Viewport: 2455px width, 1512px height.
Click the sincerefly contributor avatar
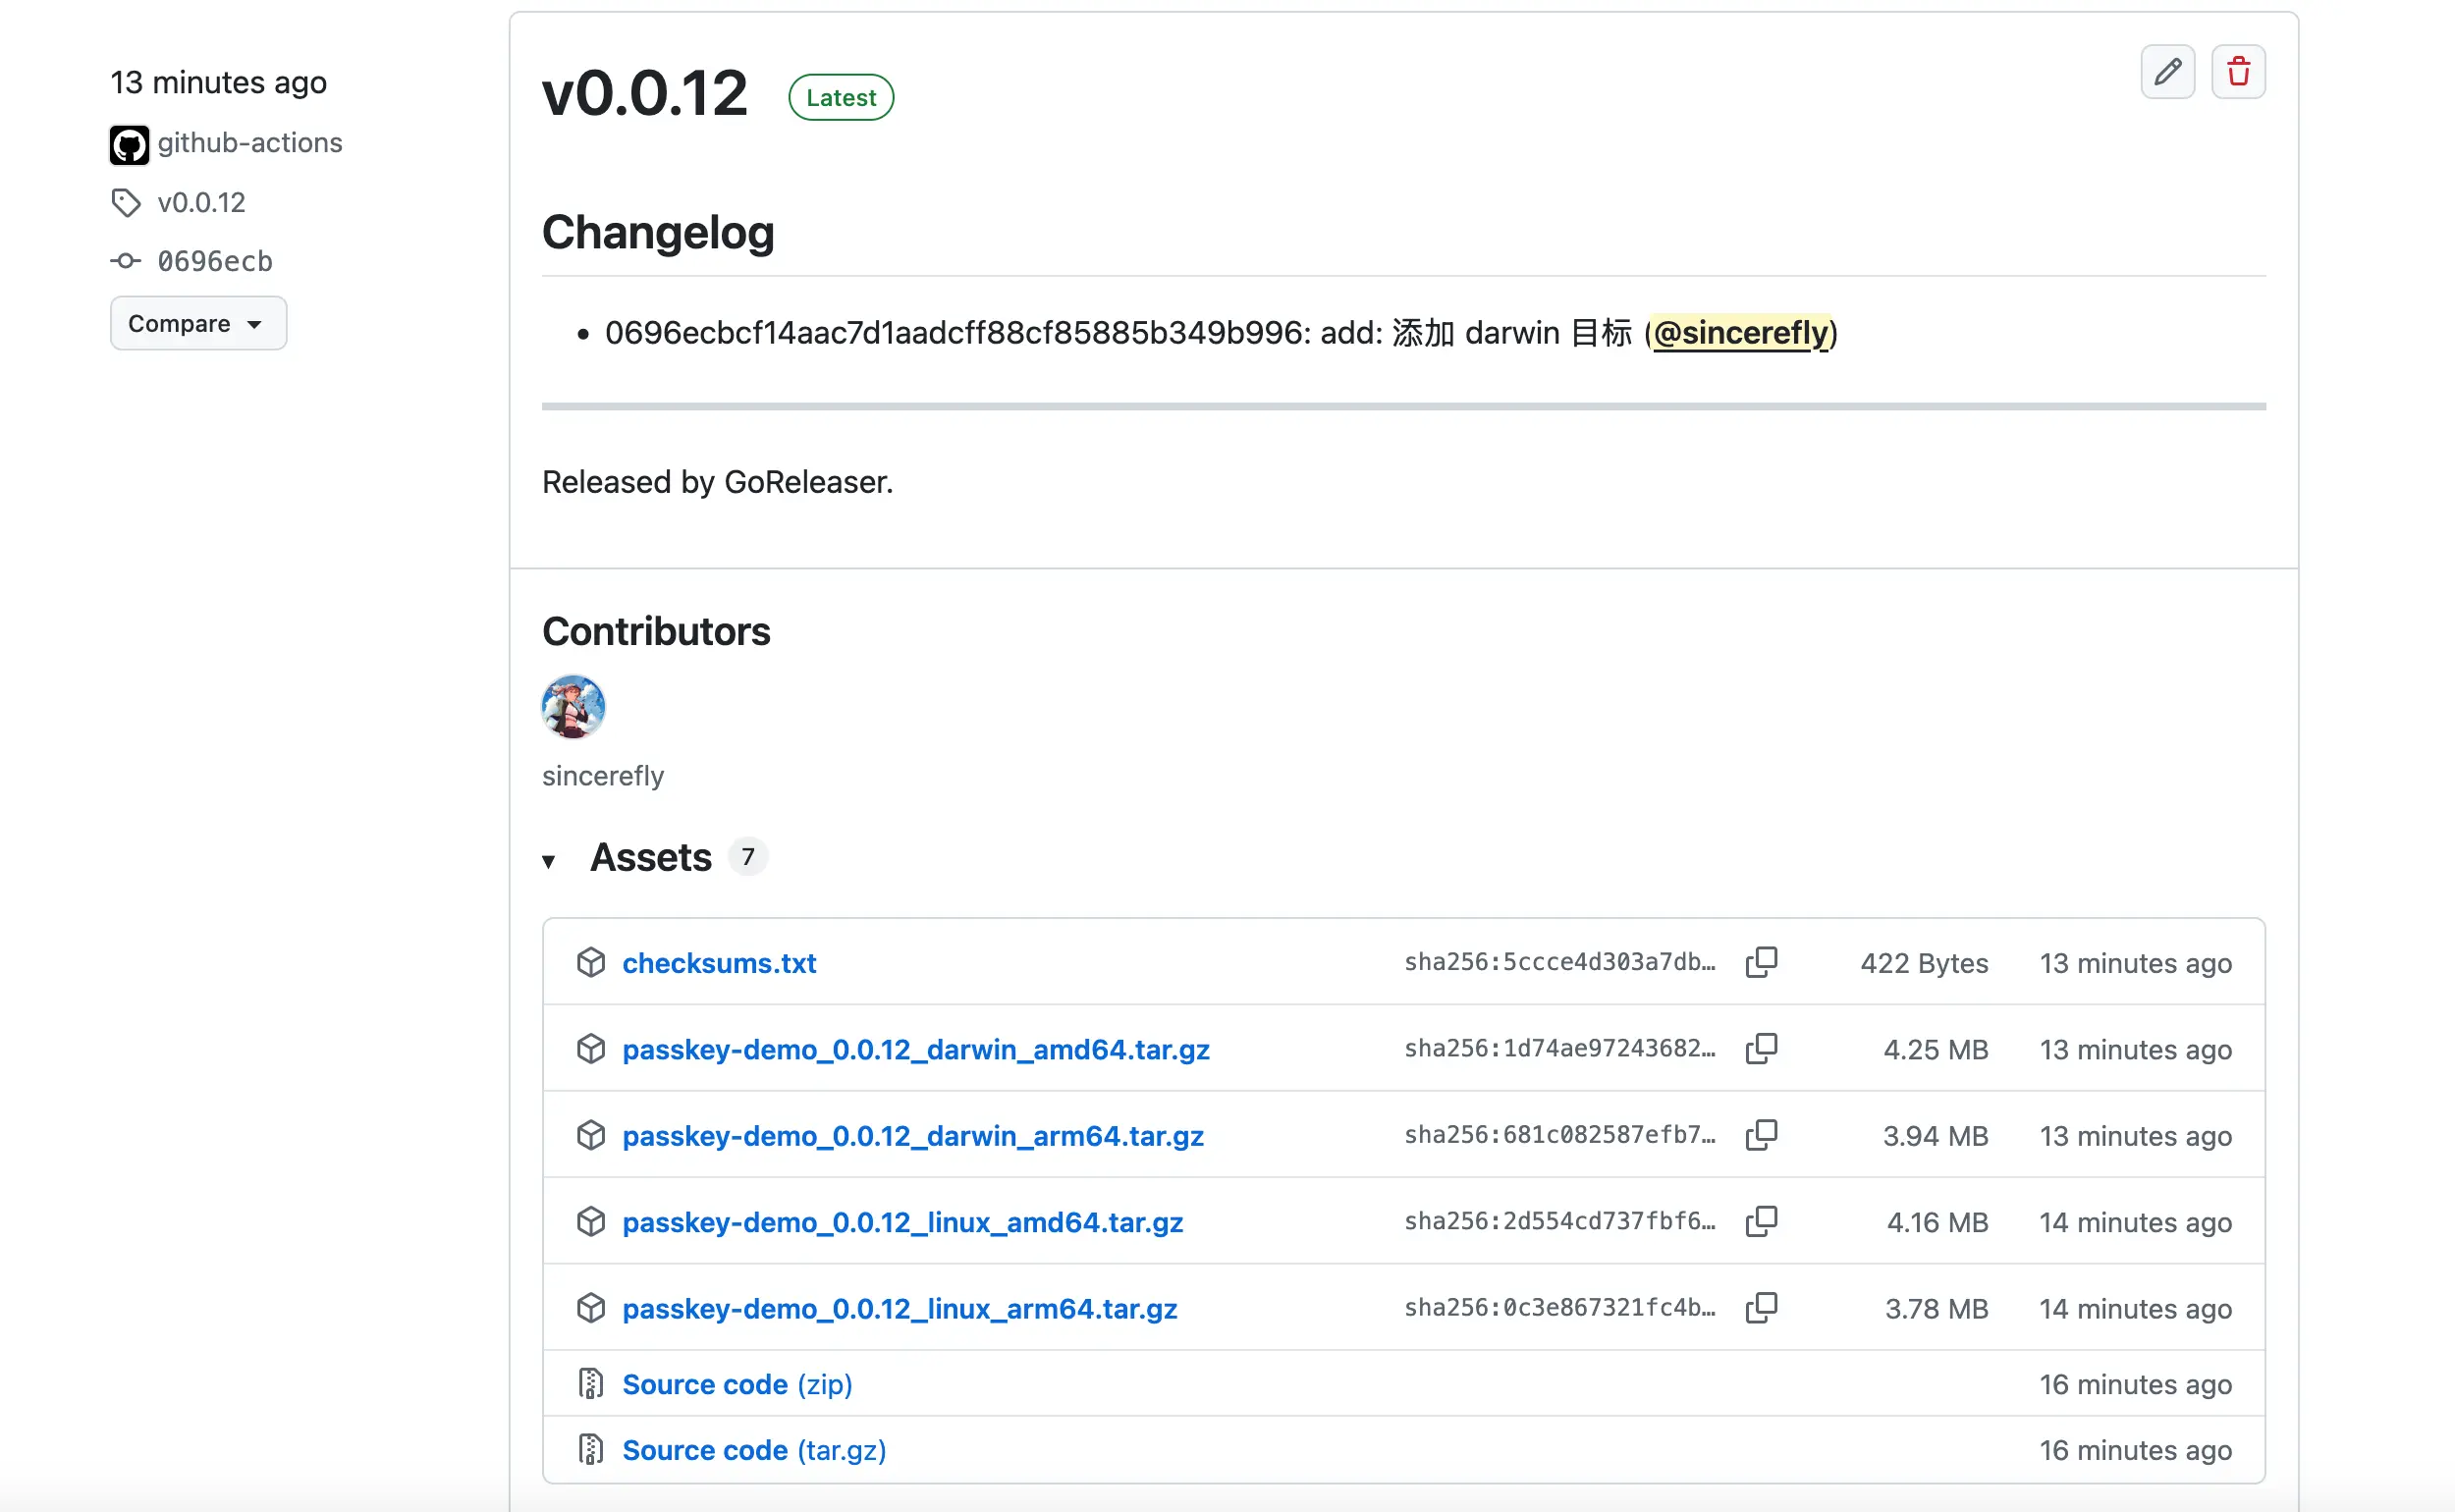point(573,707)
